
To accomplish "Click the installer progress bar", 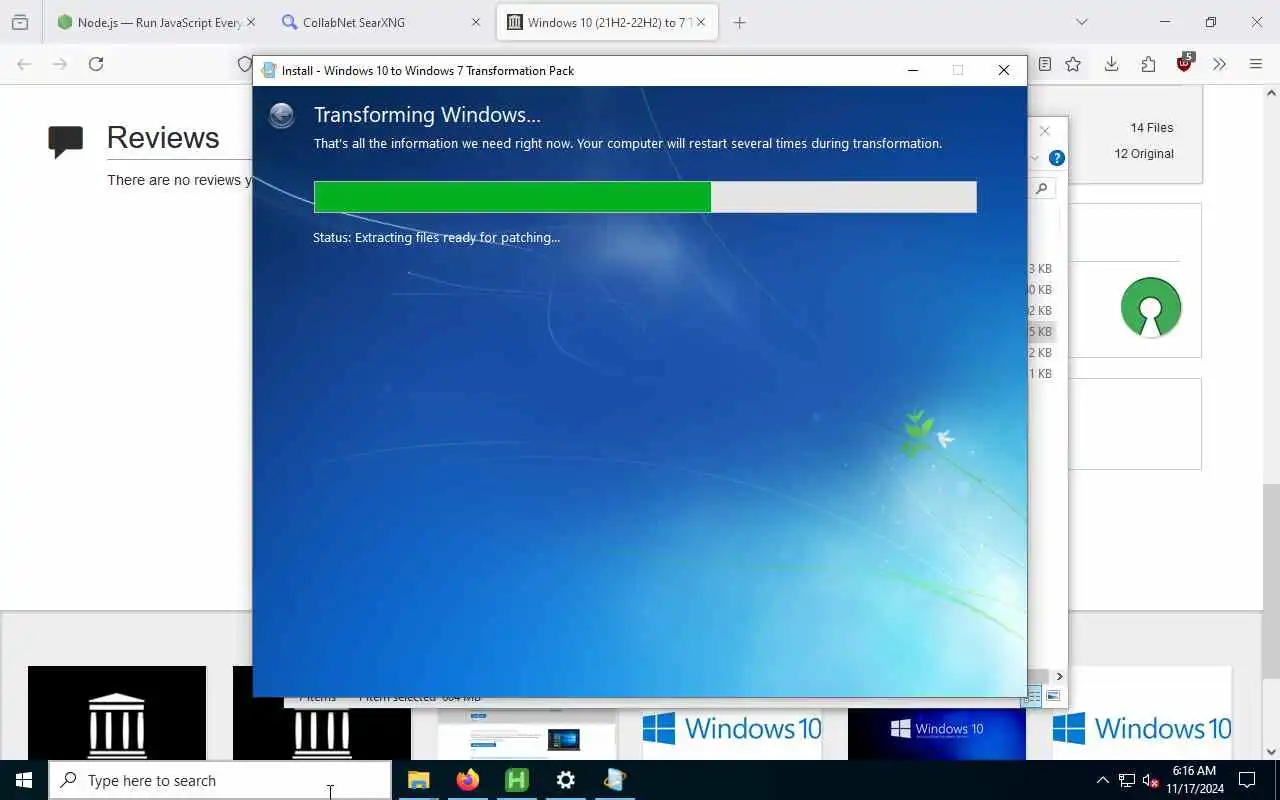I will tap(645, 197).
